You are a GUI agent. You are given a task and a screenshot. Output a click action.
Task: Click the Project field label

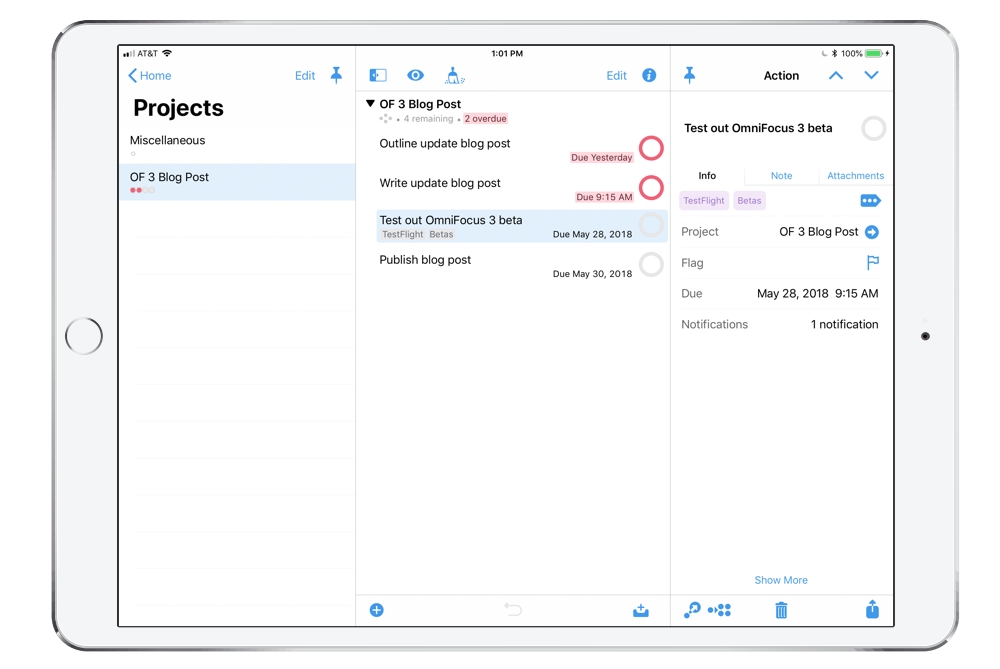pyautogui.click(x=700, y=232)
